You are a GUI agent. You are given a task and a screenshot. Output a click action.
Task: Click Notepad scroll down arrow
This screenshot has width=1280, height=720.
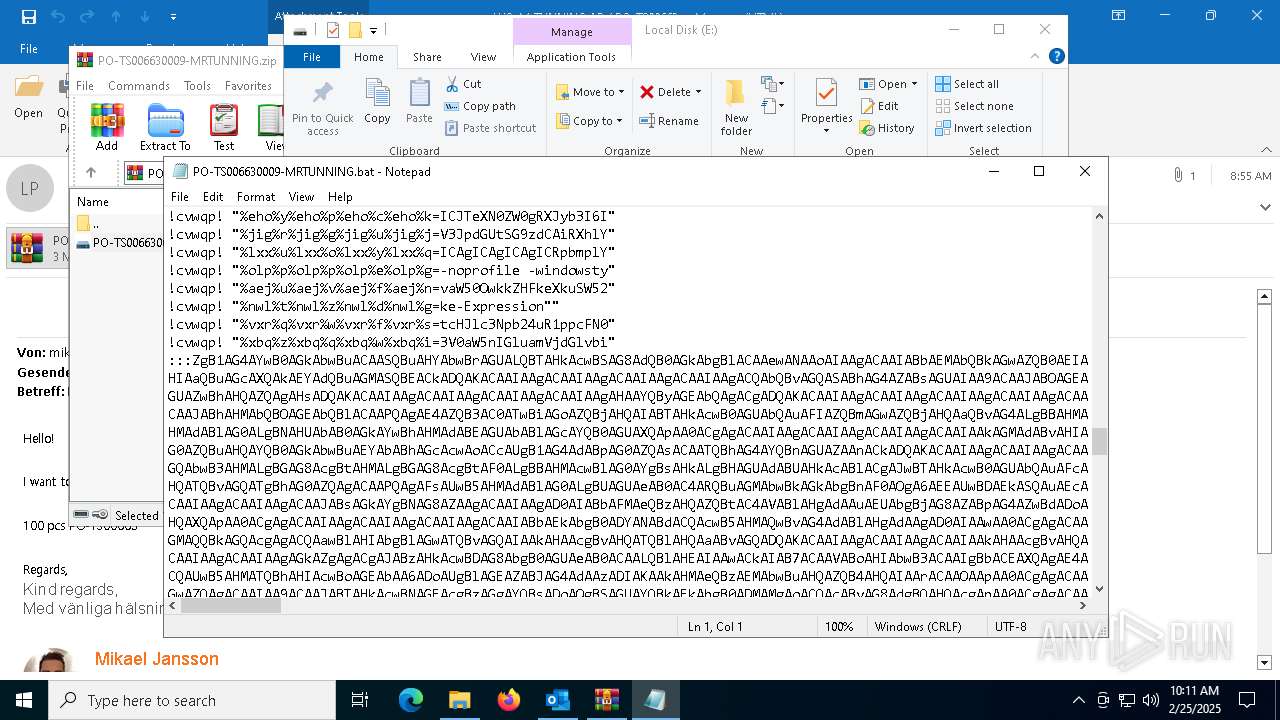click(1099, 589)
